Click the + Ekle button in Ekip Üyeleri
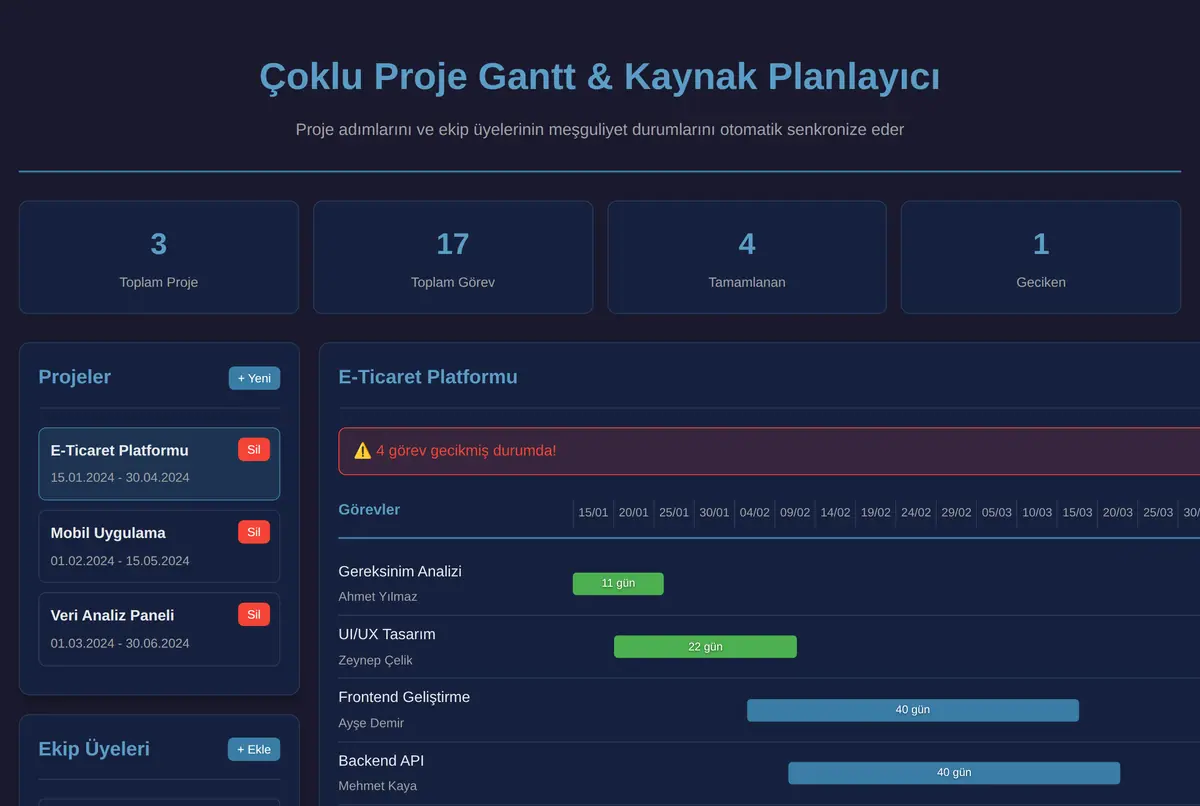This screenshot has height=806, width=1200. click(x=254, y=750)
